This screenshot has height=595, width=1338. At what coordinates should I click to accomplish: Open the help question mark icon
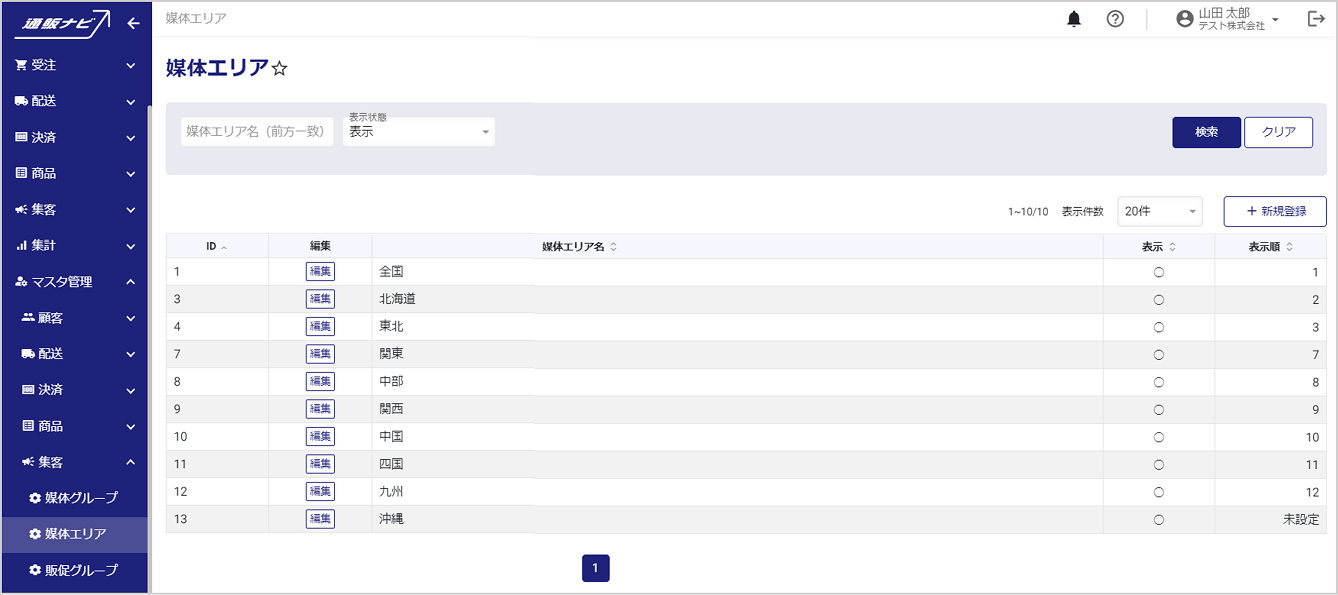pyautogui.click(x=1115, y=19)
